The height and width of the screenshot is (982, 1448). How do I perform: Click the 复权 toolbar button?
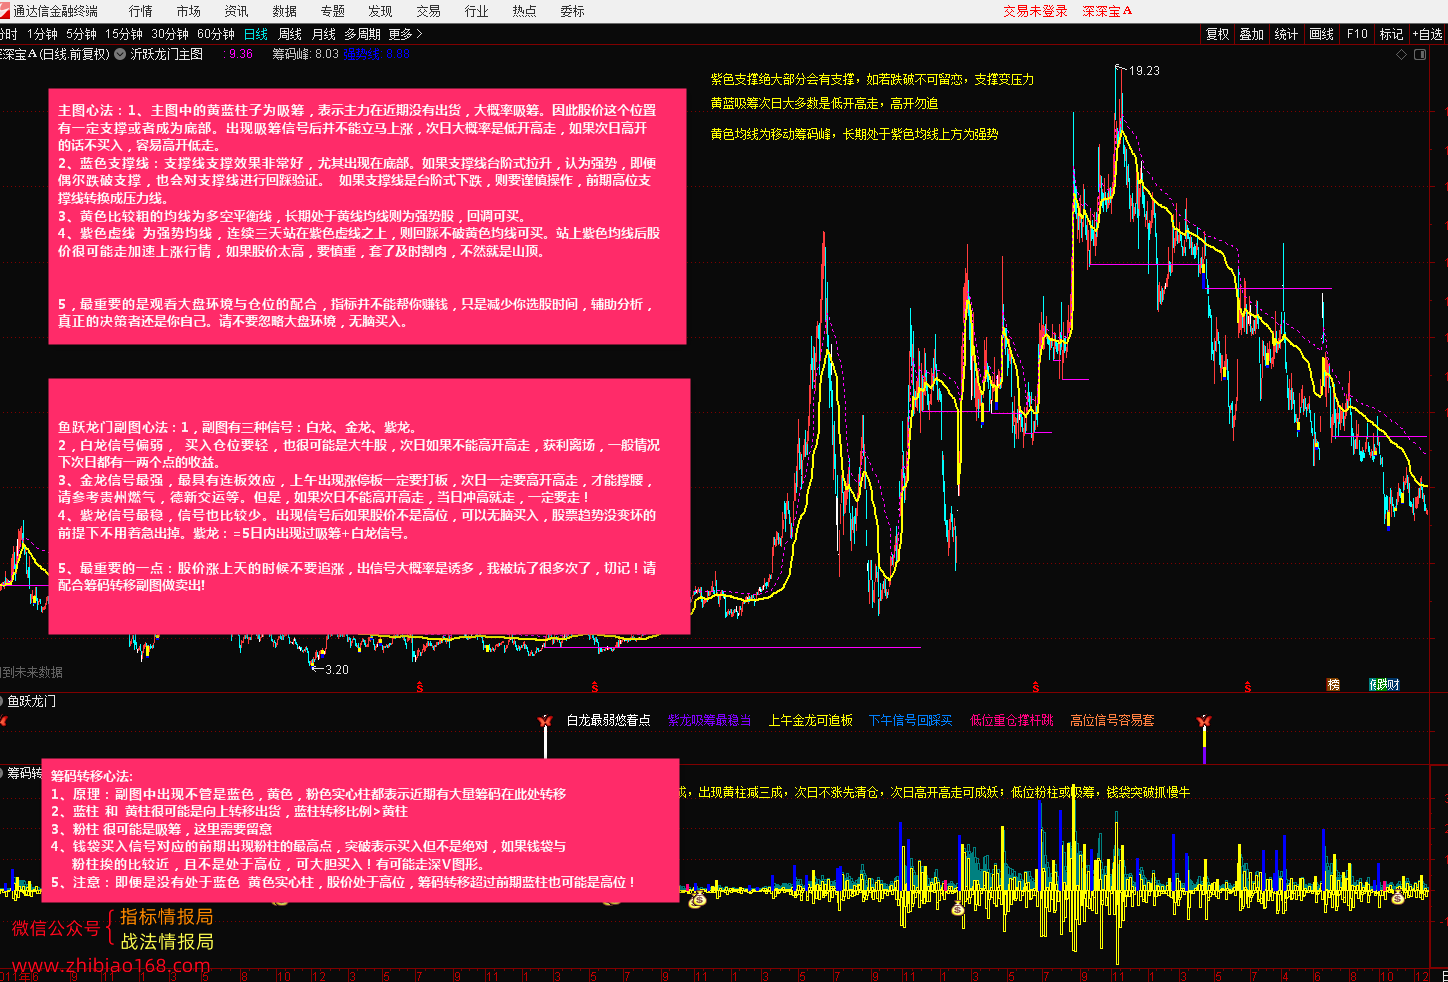1217,34
